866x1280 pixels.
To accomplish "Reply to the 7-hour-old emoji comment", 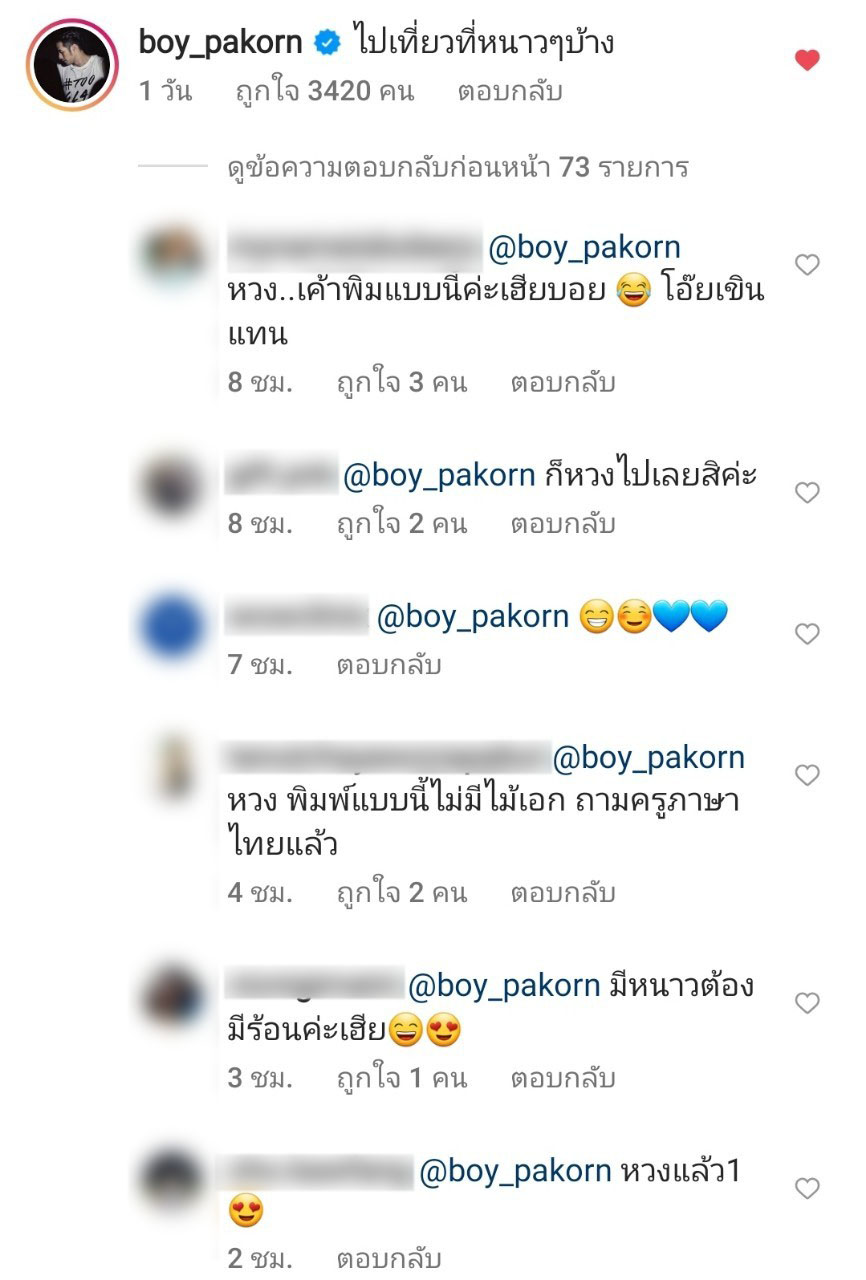I will 388,665.
